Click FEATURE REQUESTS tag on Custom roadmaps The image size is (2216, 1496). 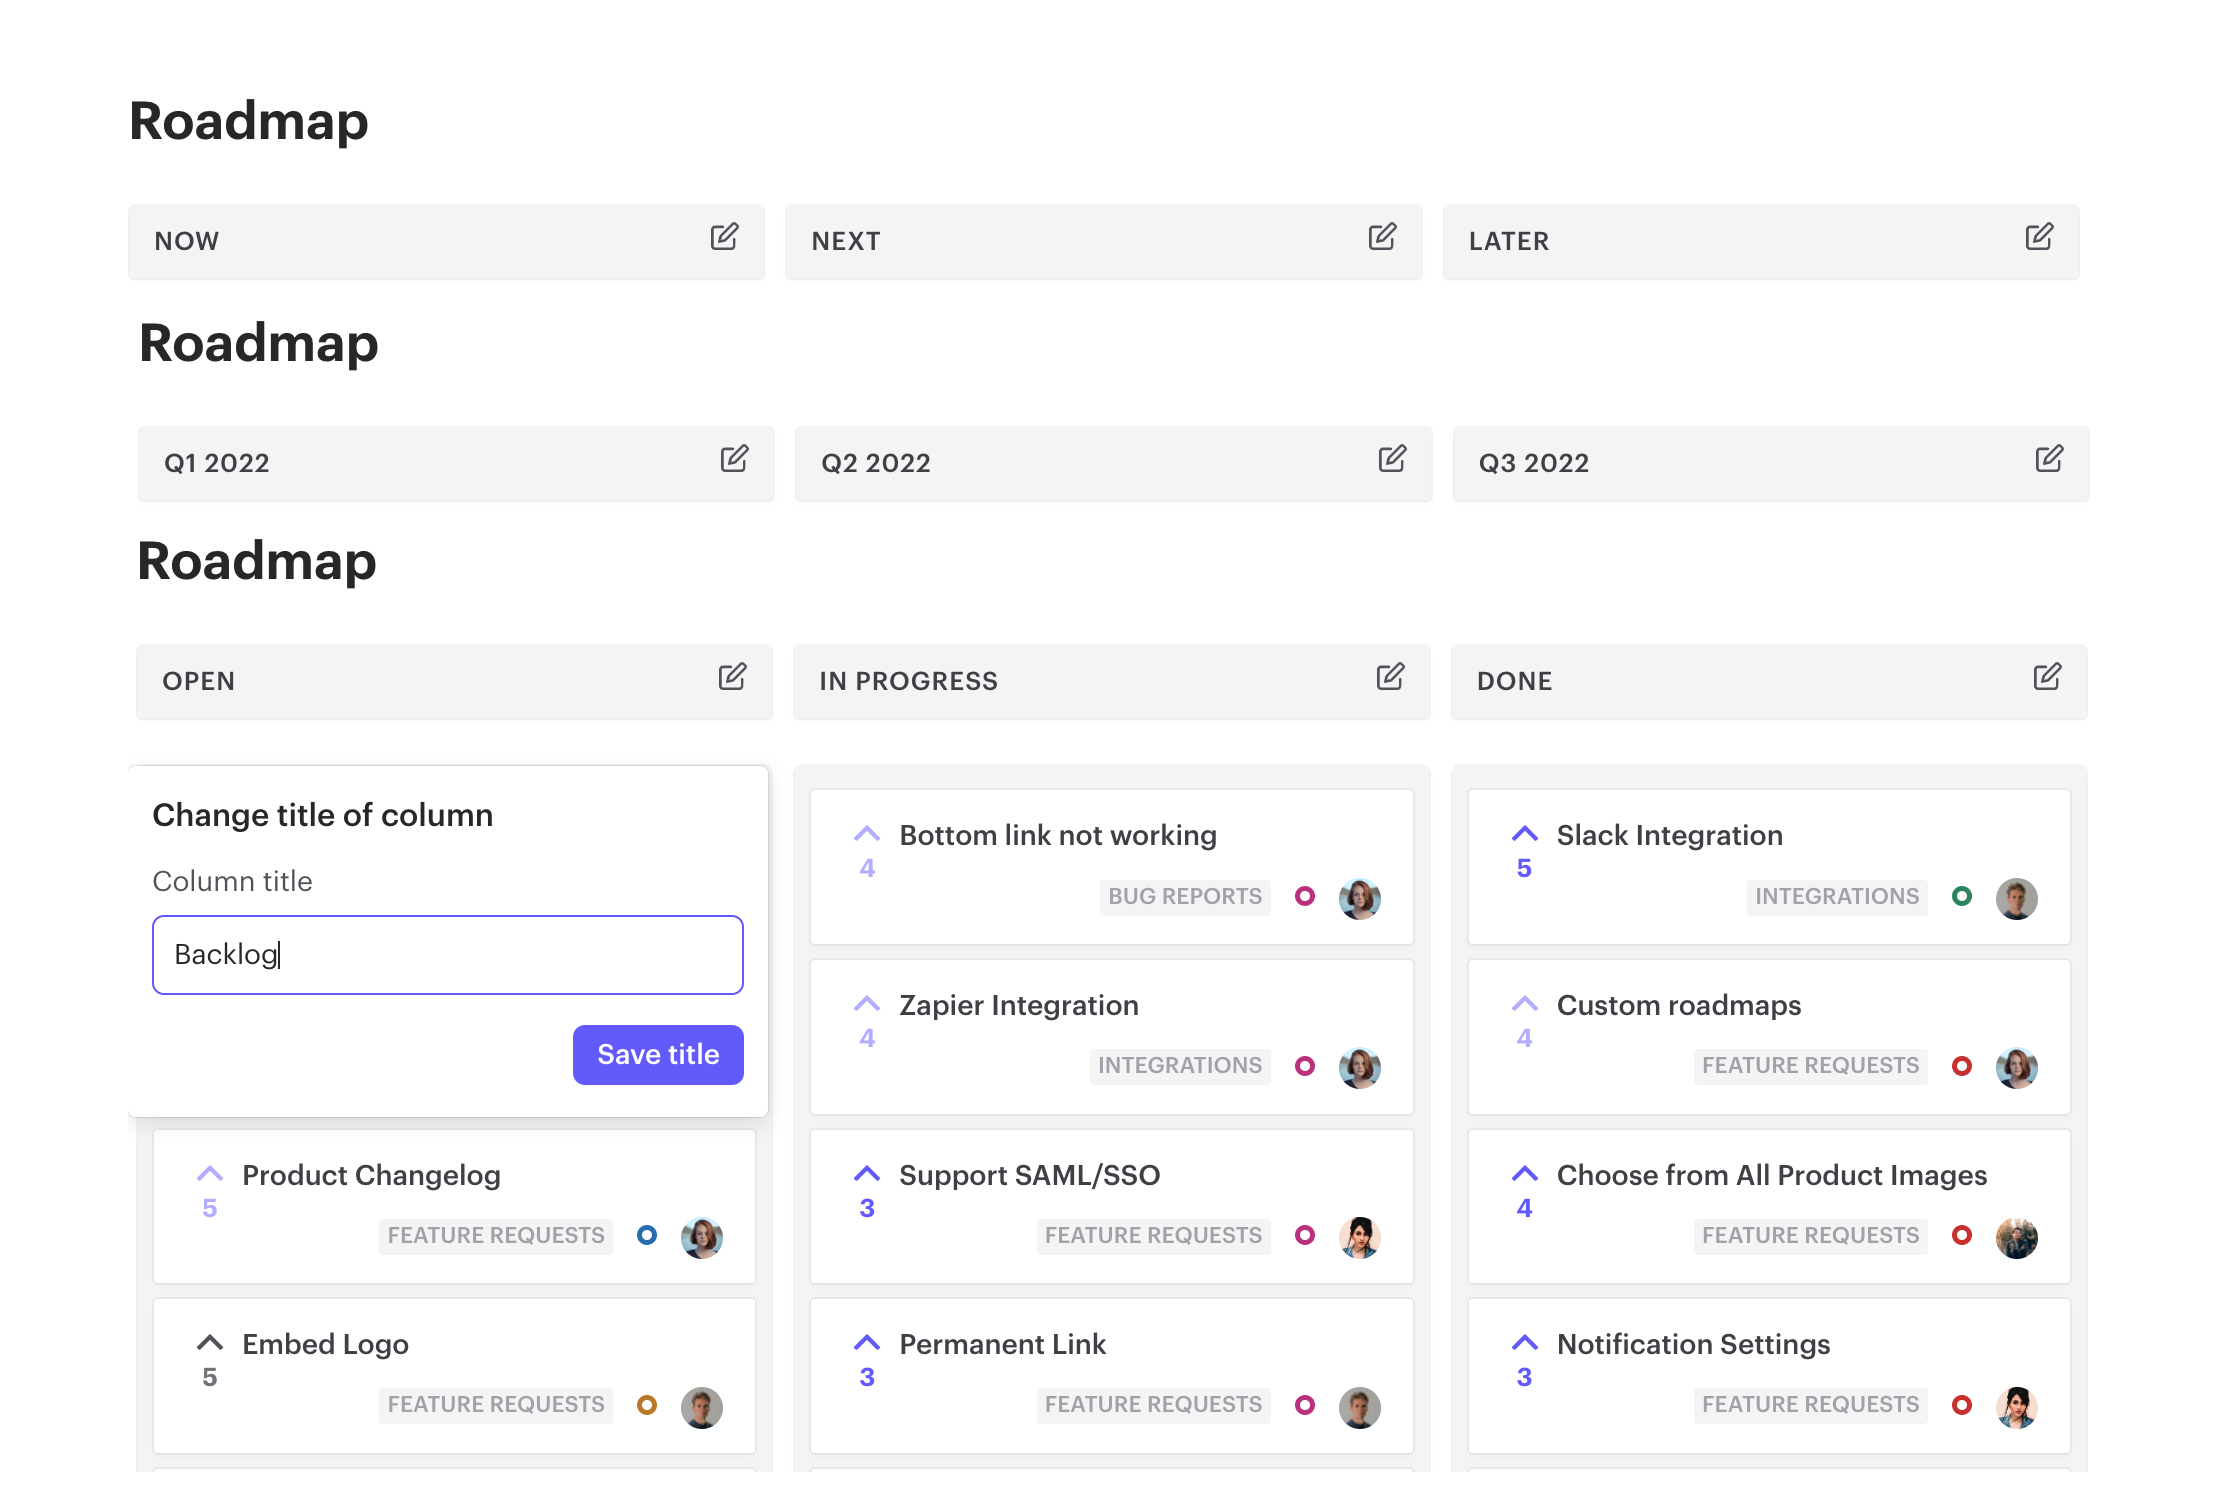(x=1810, y=1065)
